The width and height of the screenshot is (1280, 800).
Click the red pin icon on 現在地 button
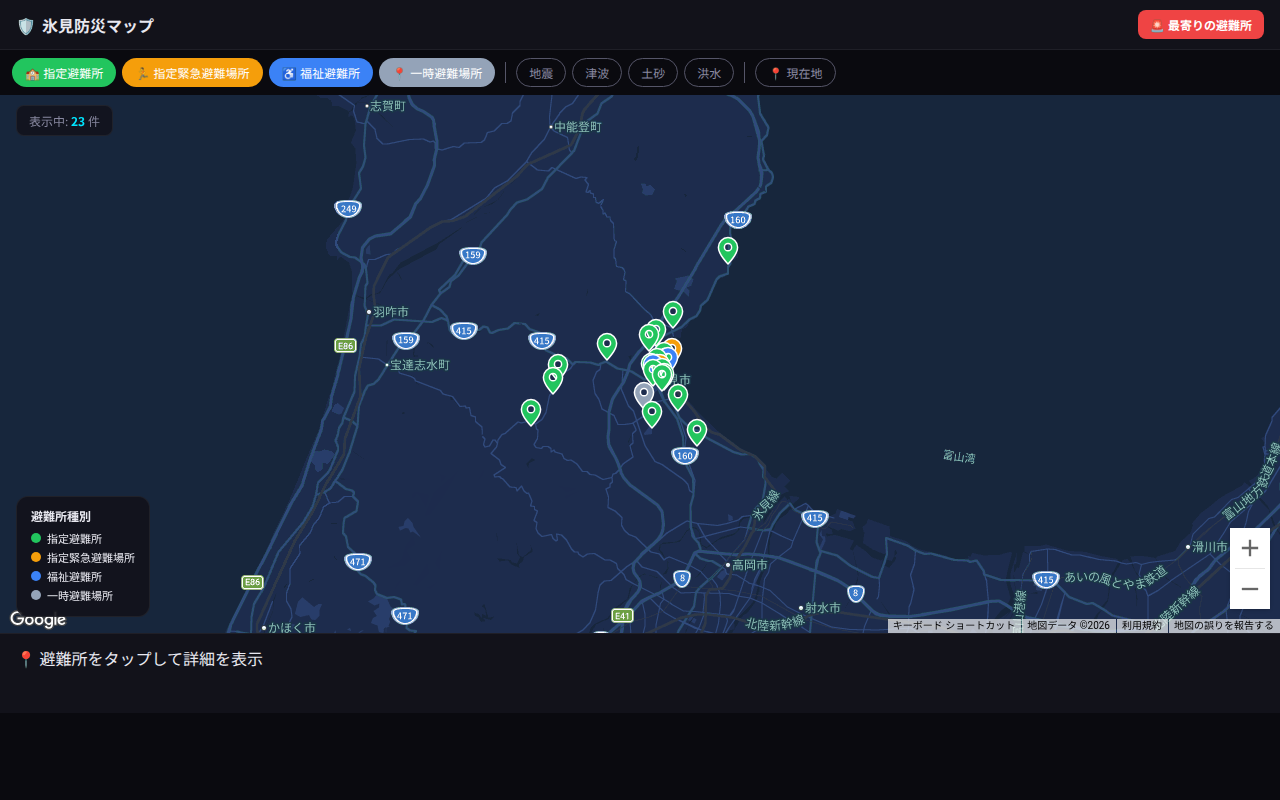pos(775,72)
